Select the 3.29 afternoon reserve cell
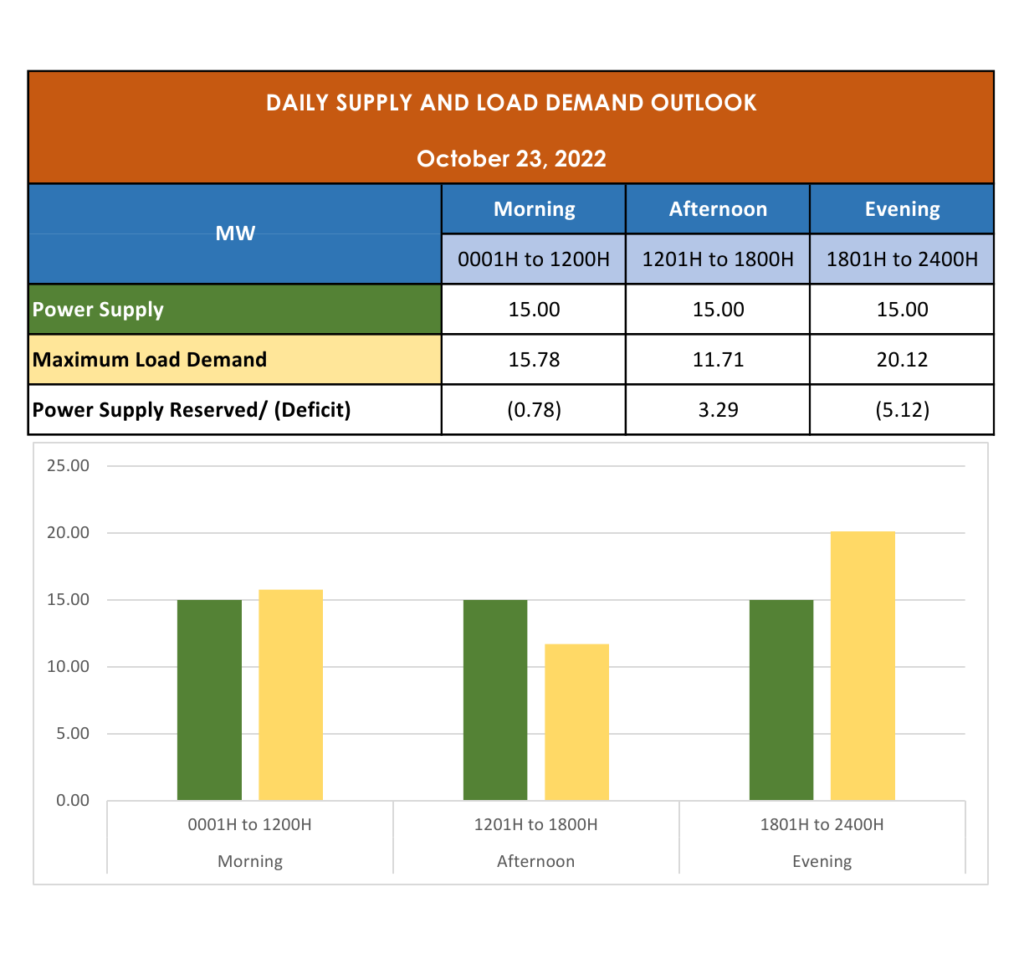Image resolution: width=1024 pixels, height=964 pixels. coord(718,410)
